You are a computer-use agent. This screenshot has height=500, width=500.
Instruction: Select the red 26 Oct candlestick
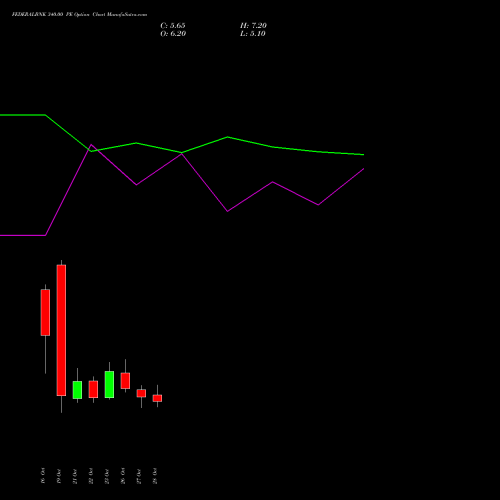pyautogui.click(x=125, y=381)
